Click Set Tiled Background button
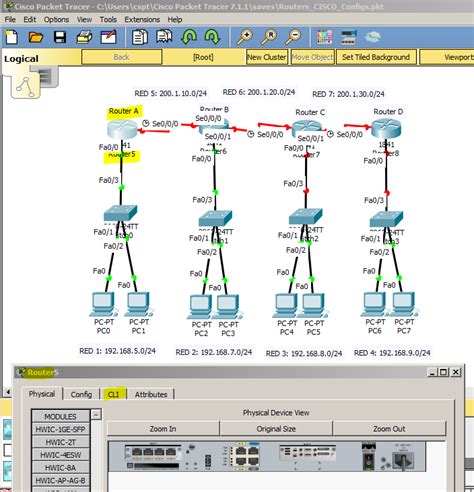Image resolution: width=474 pixels, height=492 pixels. (376, 57)
